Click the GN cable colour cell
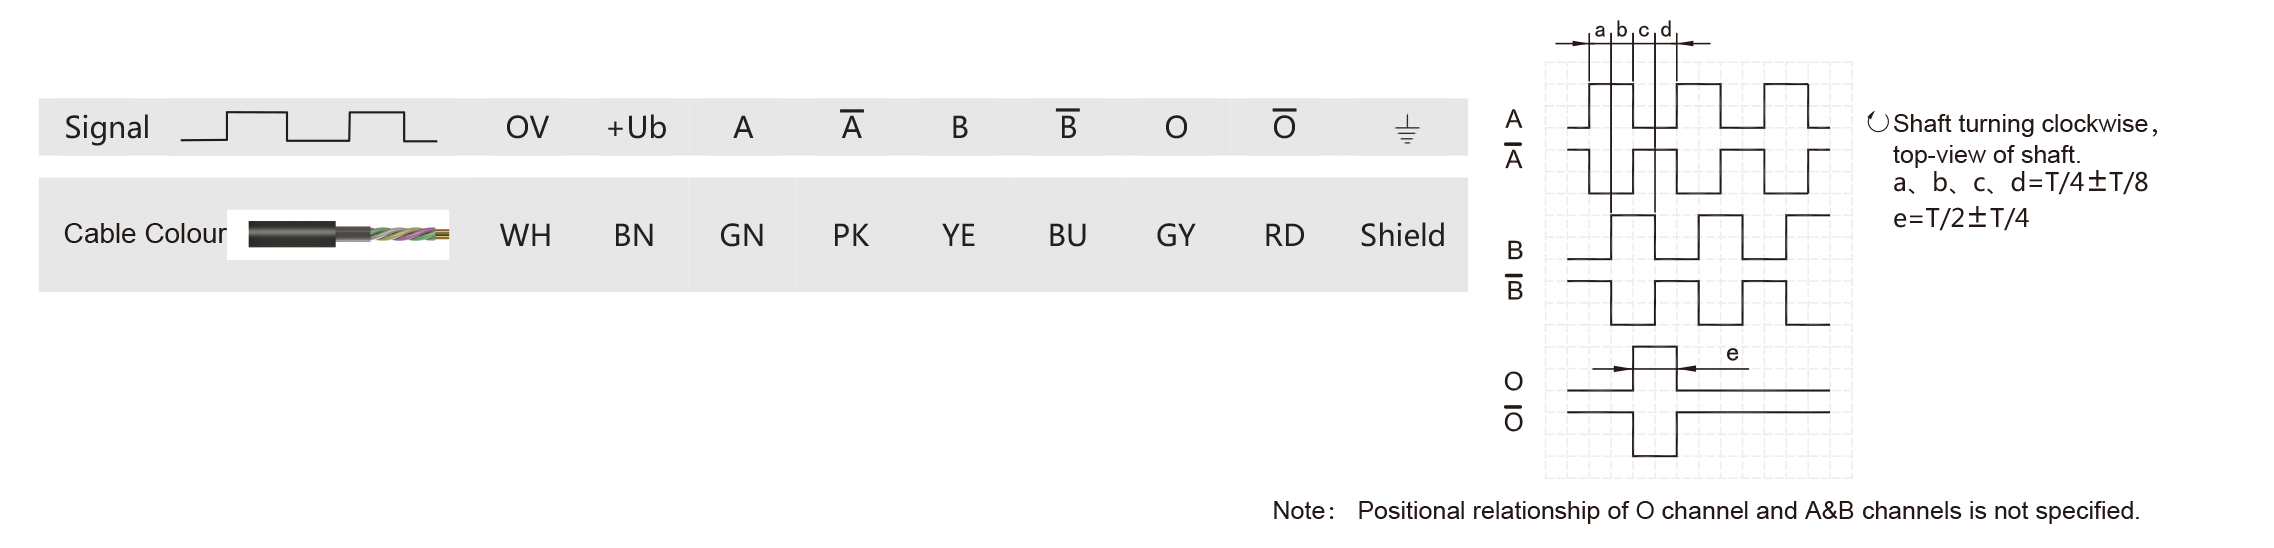 point(742,235)
